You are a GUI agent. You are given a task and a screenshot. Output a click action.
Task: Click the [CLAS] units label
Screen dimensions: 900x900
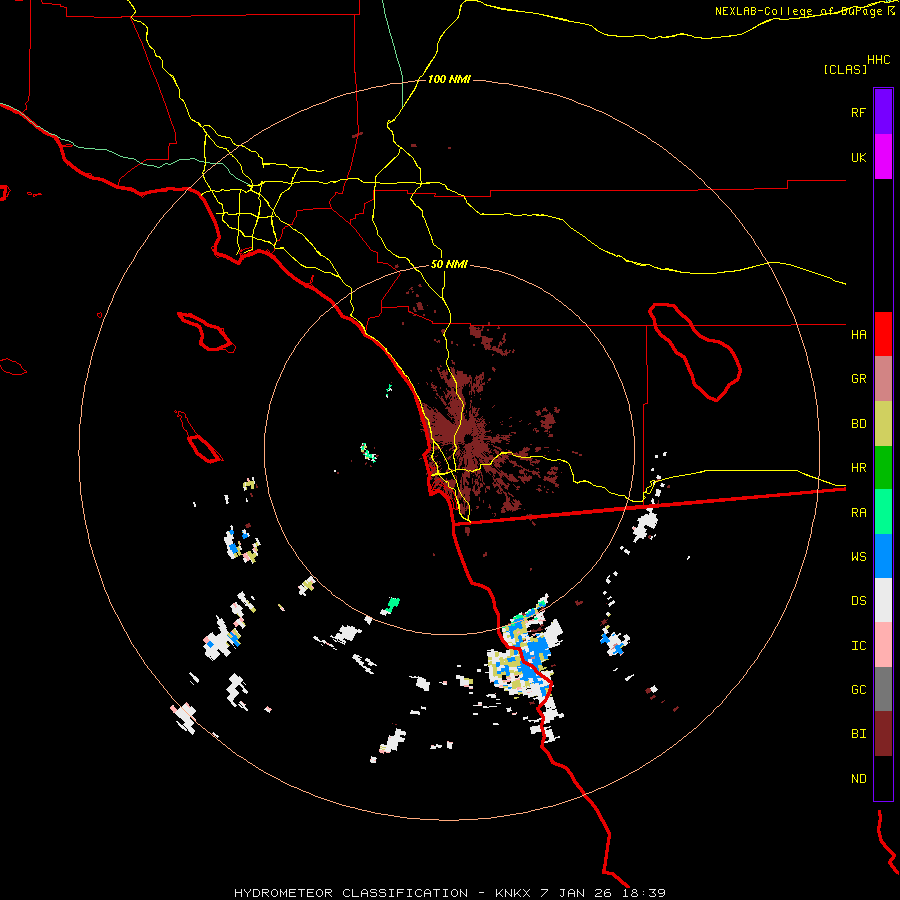845,69
